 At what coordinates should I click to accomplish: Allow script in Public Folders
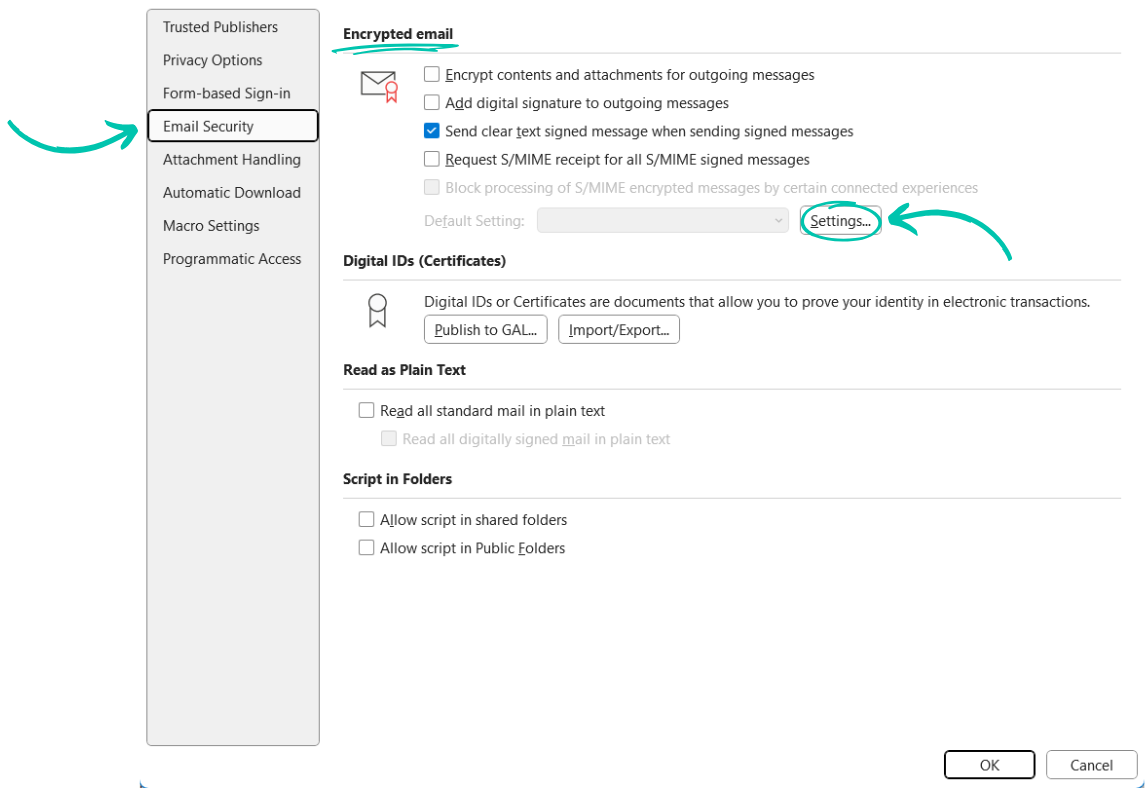pos(367,547)
